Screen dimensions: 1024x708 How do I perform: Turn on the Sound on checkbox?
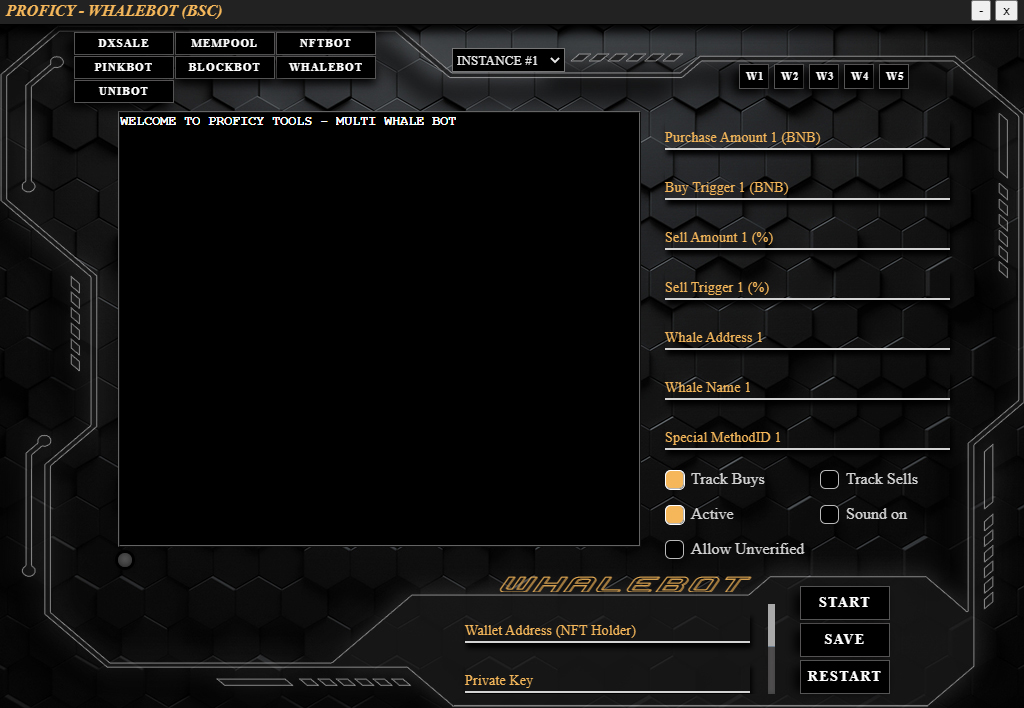pos(829,515)
